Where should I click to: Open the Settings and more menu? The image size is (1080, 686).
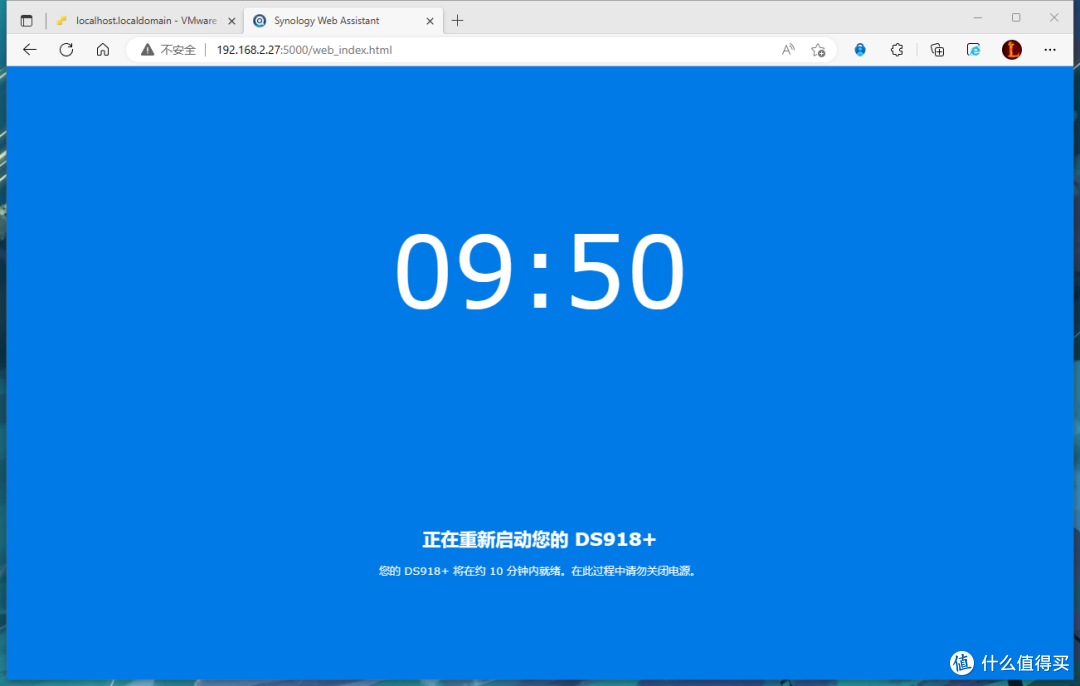point(1050,49)
